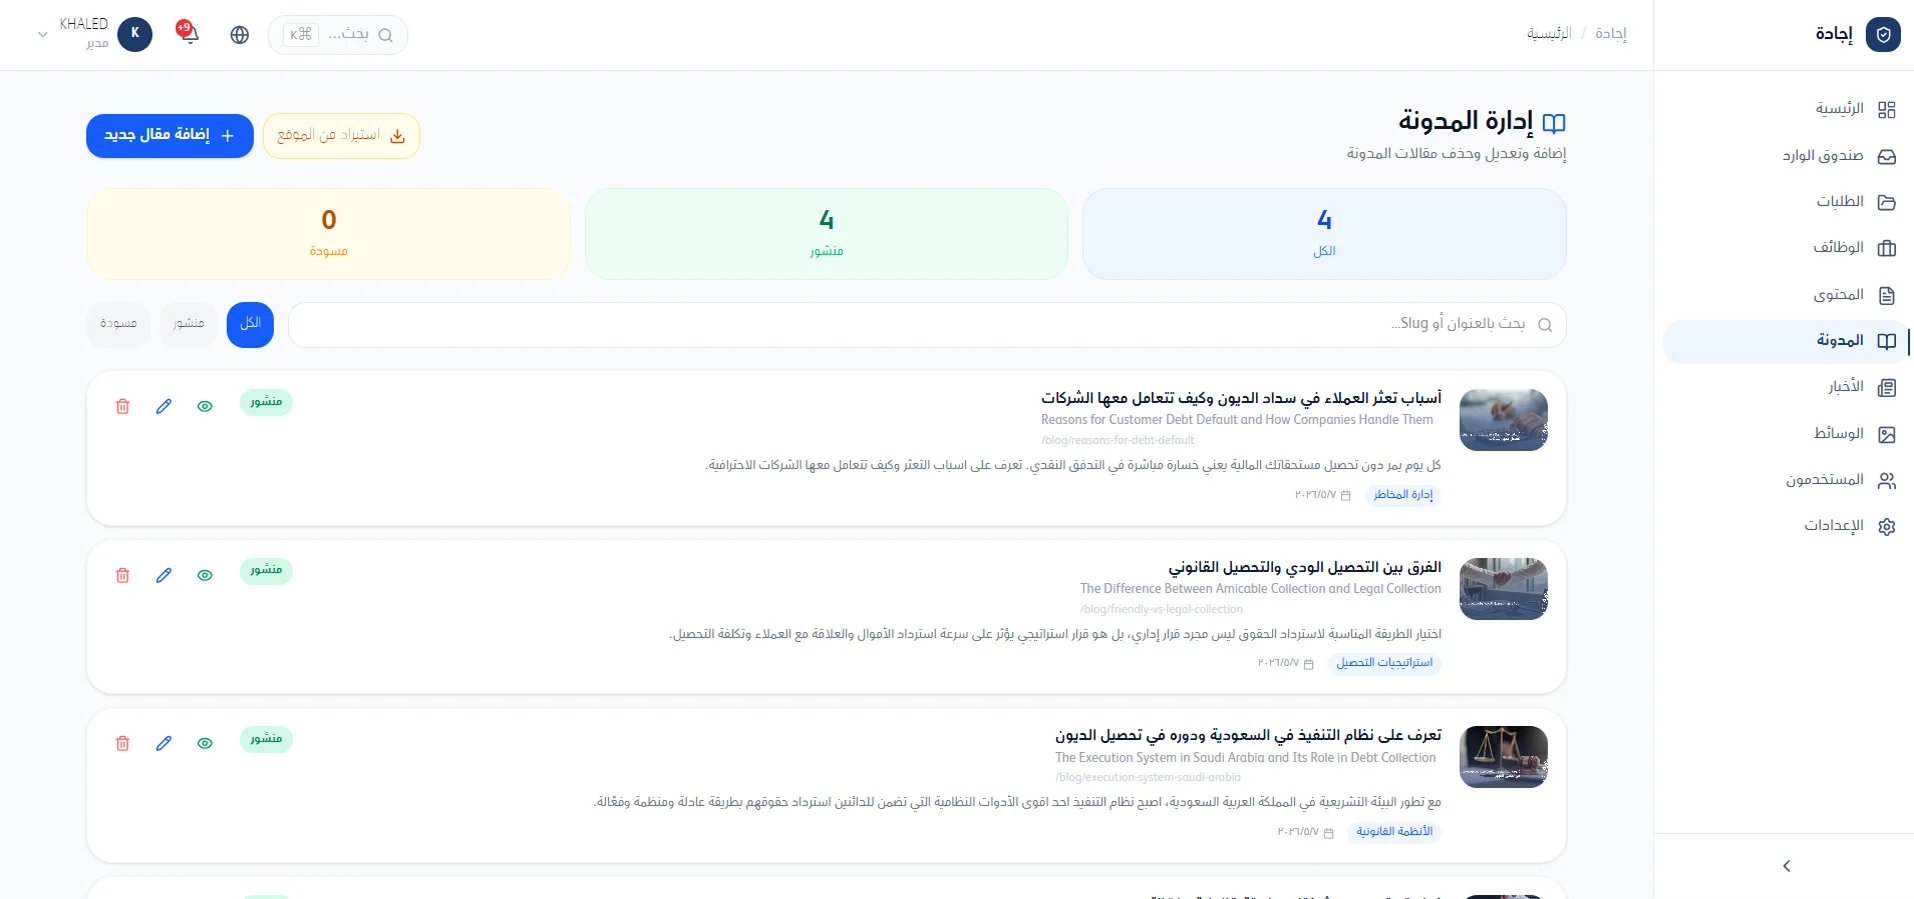Screen dimensions: 1914x899
Task: Click slug /blog/execution-system-saudi-arabia
Action: click(x=1148, y=777)
